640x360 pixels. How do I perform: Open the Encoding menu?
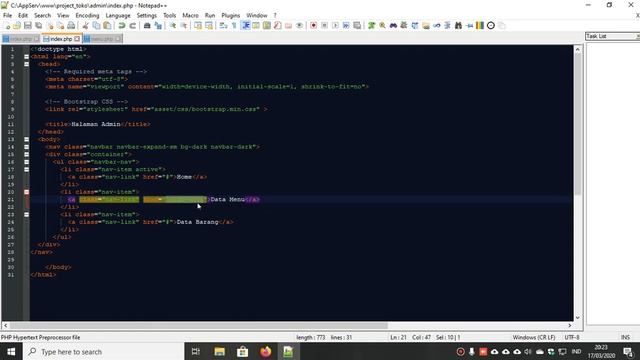[x=87, y=16]
